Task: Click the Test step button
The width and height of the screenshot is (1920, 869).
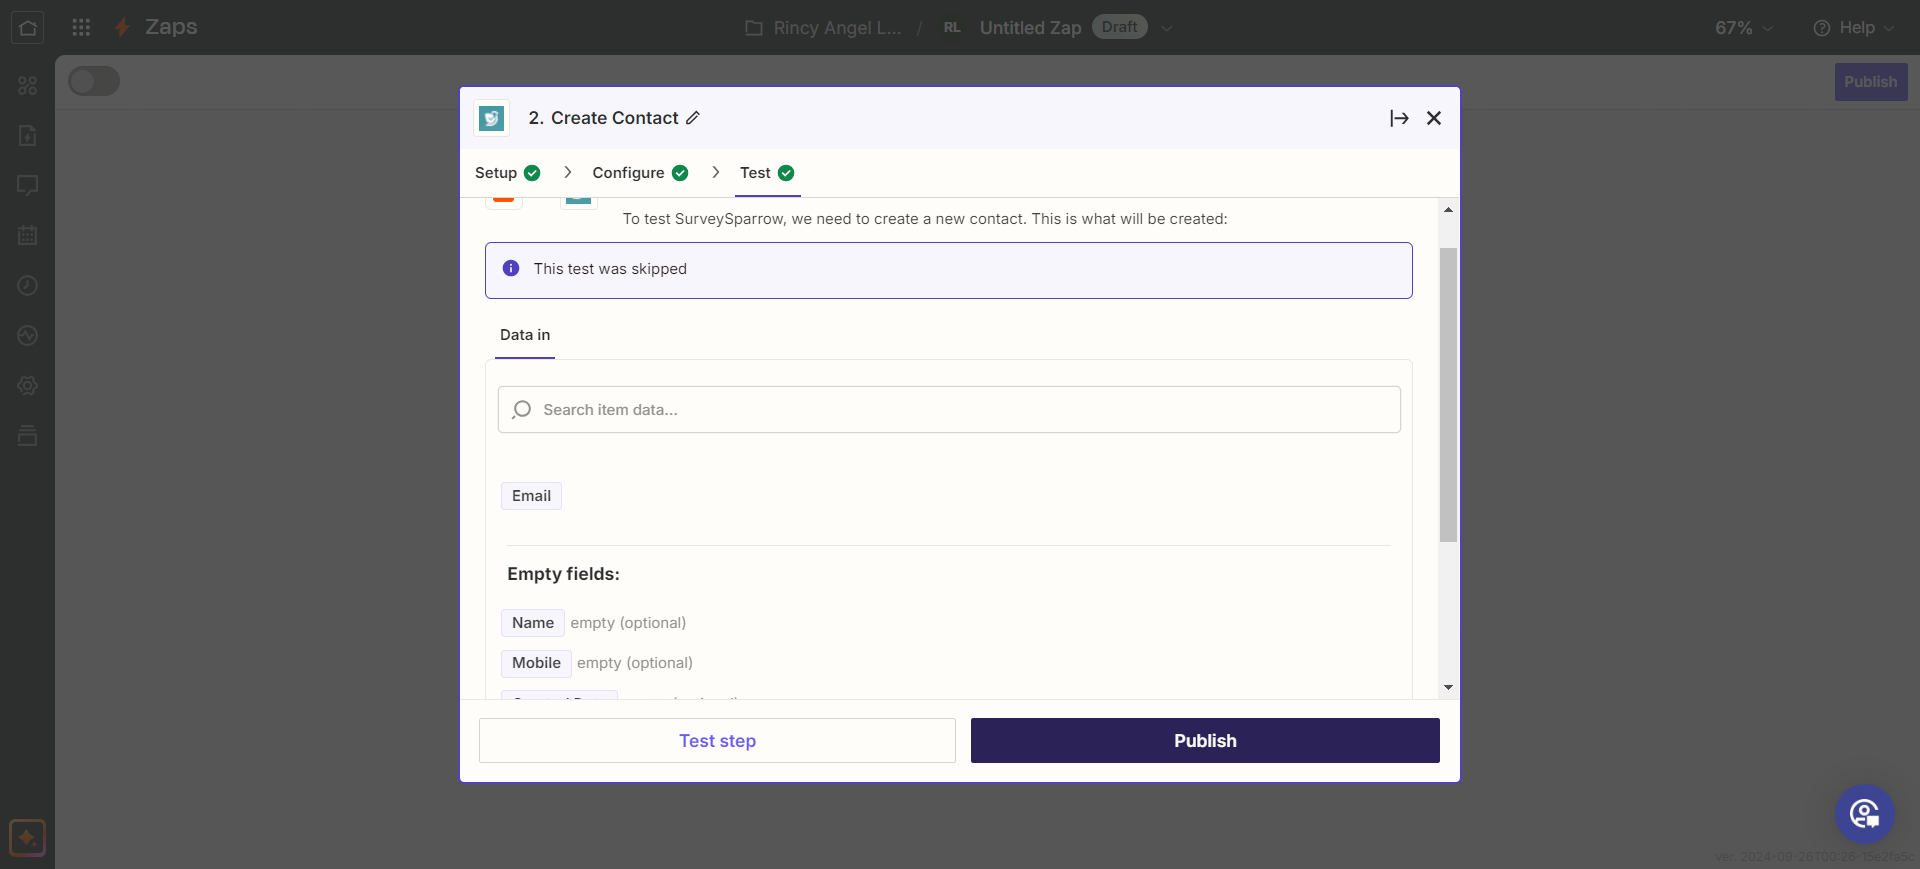Action: click(717, 741)
